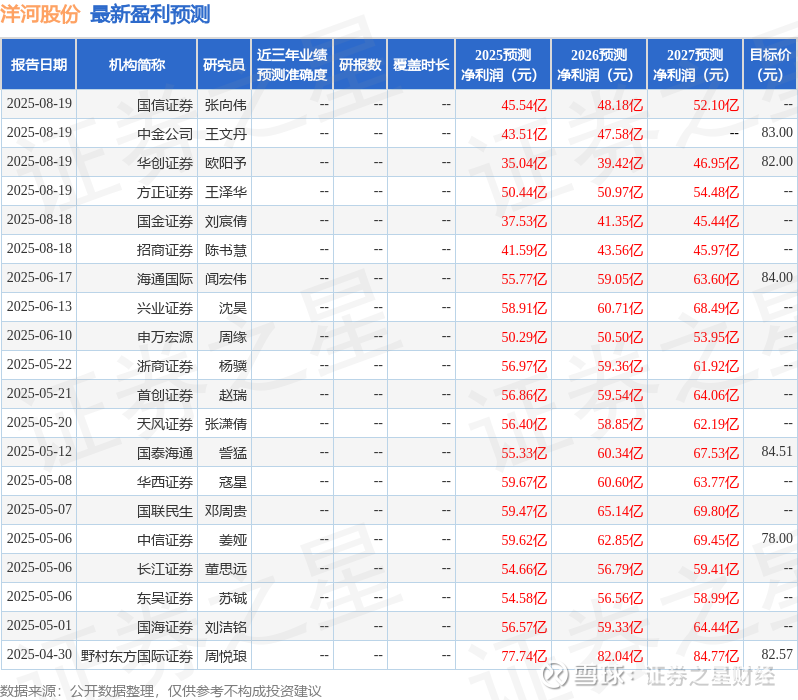
Task: Click the 2025预测净利润 column header
Action: 503,65
